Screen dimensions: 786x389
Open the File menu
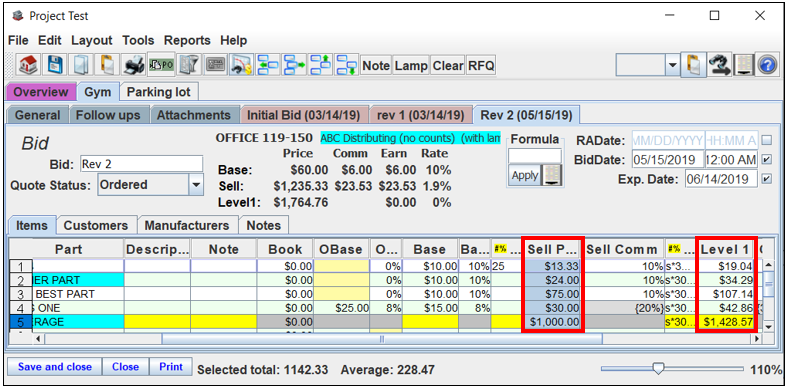coord(19,40)
